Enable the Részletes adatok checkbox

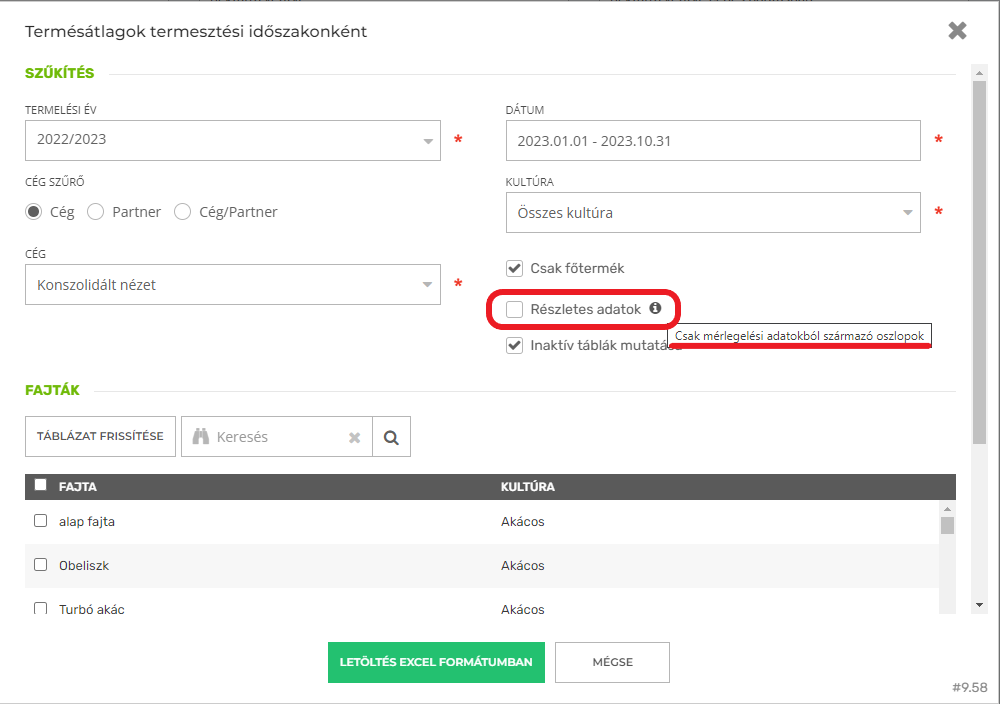tap(515, 310)
